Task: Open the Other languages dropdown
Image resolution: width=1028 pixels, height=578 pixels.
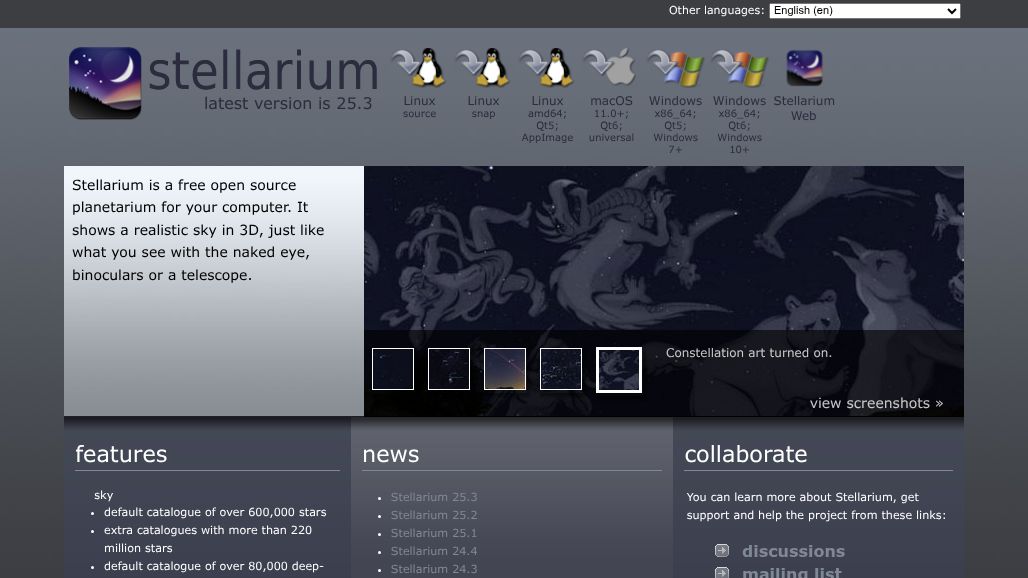Action: 864,10
